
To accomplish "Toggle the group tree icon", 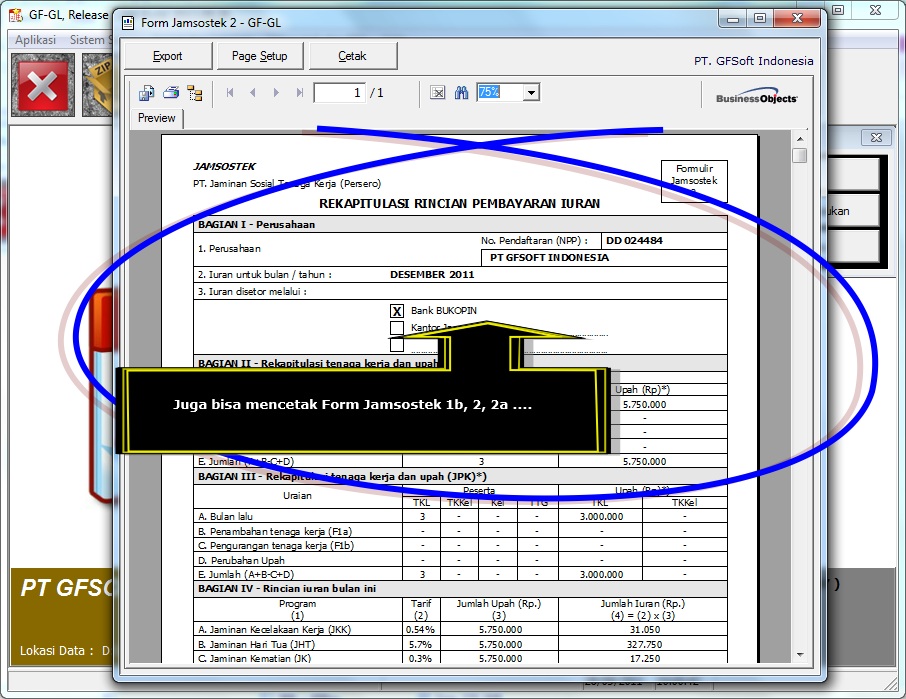I will pos(195,92).
